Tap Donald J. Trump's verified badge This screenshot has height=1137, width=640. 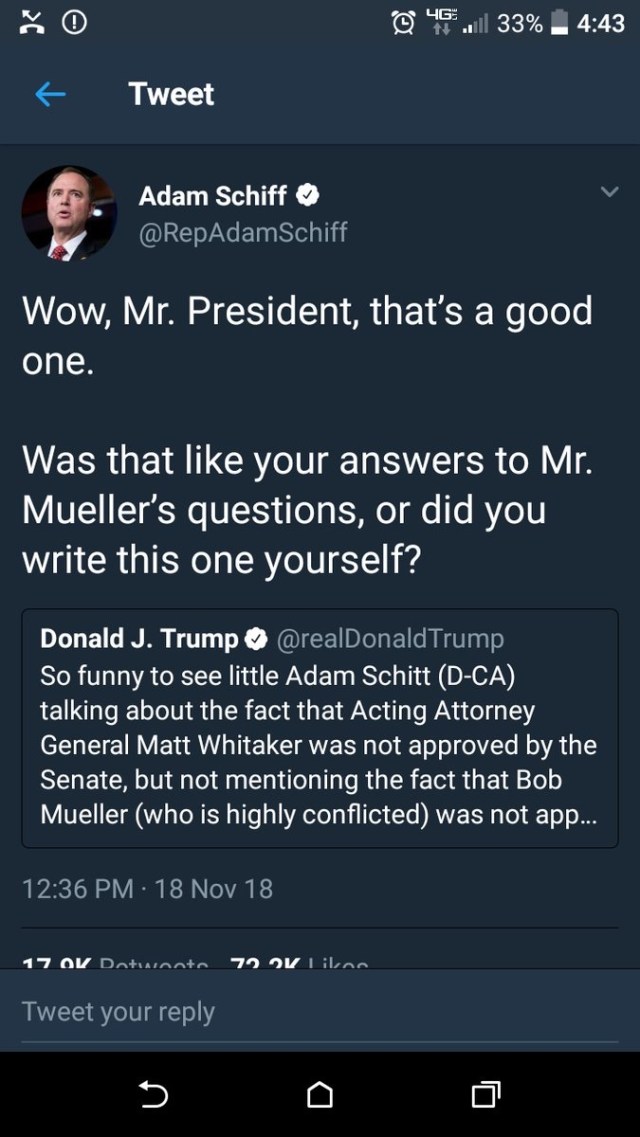[x=256, y=638]
